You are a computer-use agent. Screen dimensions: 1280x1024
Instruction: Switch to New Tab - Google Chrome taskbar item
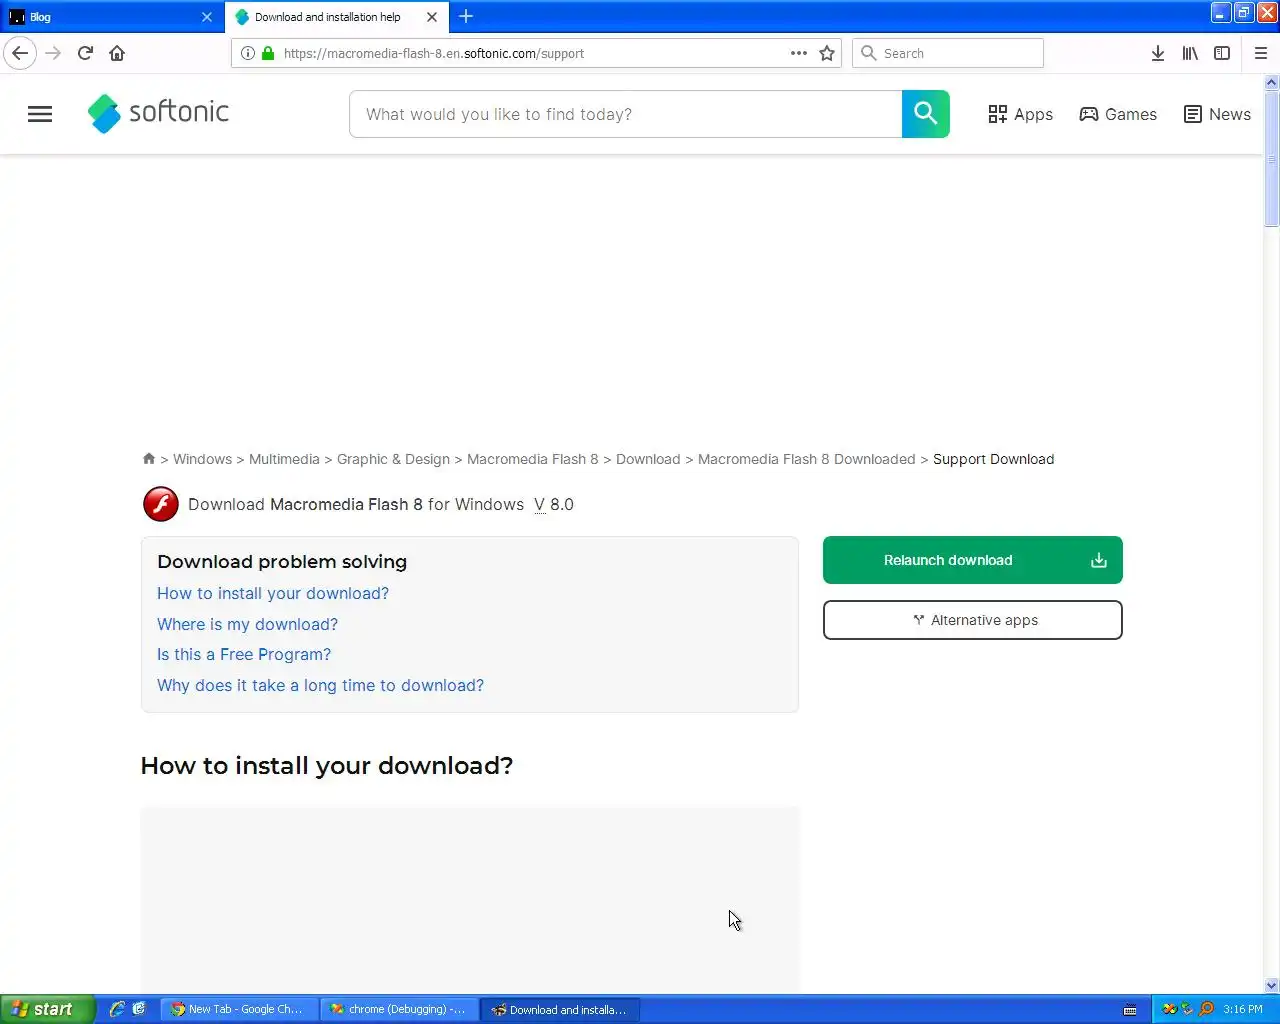coord(238,1009)
